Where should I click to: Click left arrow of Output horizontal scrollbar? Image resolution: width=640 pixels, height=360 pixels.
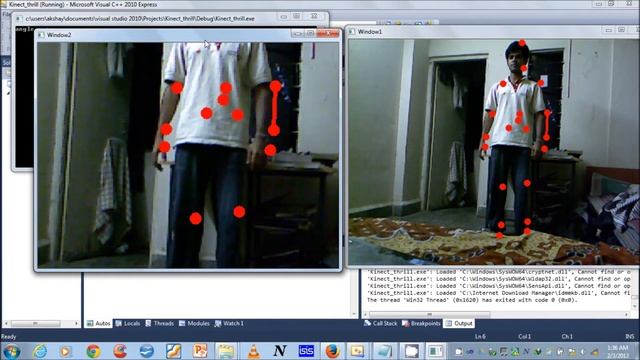[x=366, y=314]
